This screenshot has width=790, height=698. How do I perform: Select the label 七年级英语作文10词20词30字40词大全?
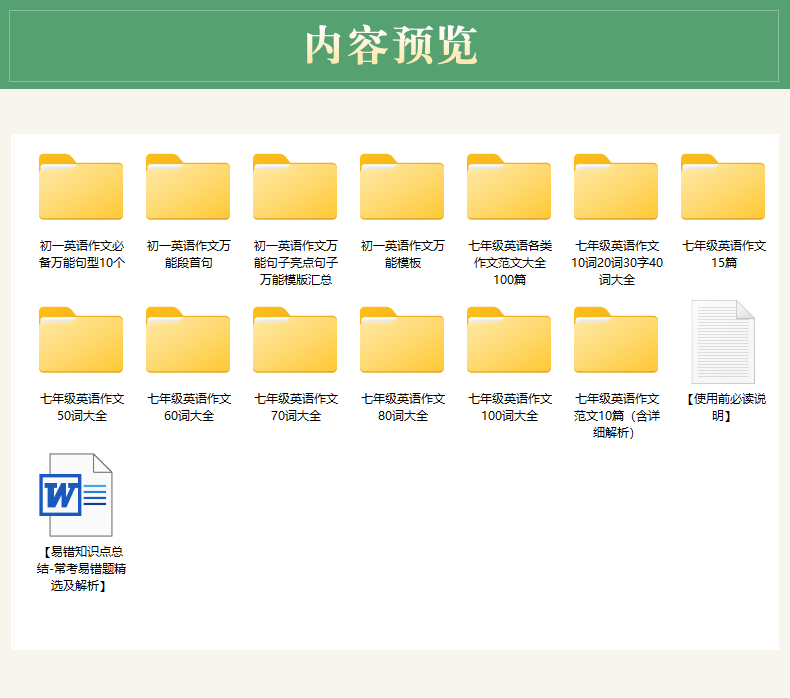click(617, 263)
